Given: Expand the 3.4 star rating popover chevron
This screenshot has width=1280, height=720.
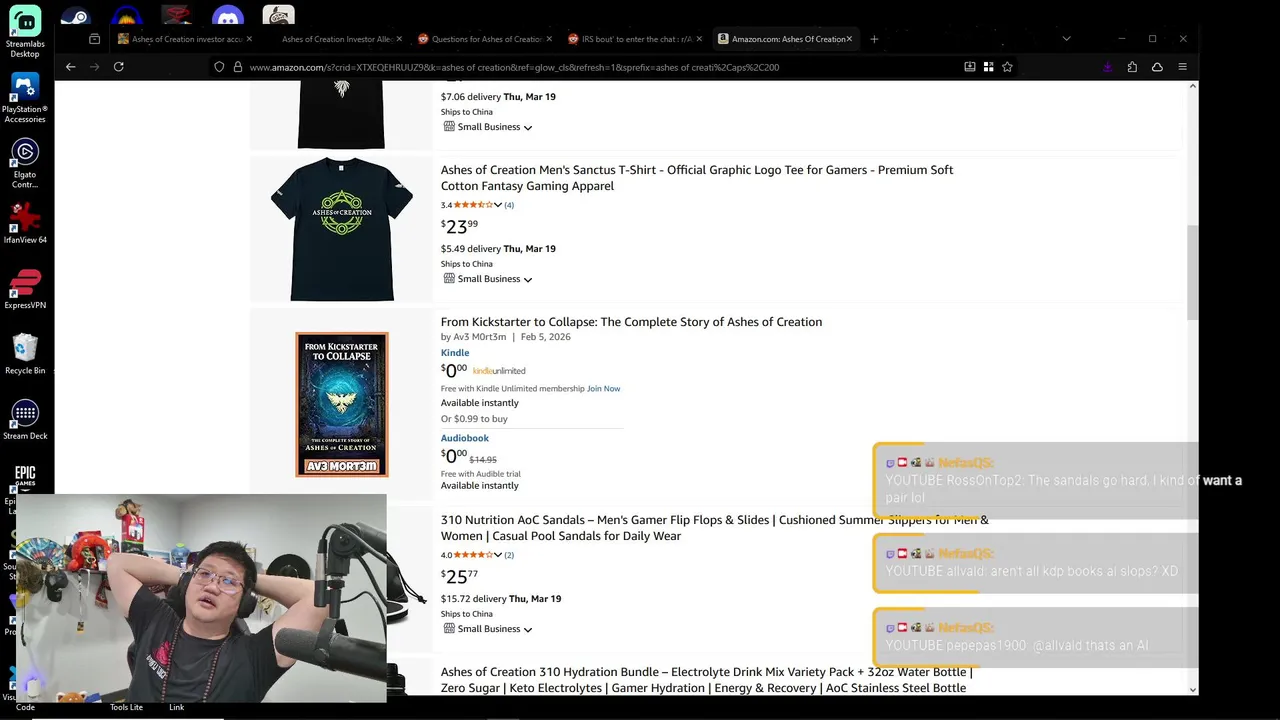Looking at the screenshot, I should [x=498, y=205].
